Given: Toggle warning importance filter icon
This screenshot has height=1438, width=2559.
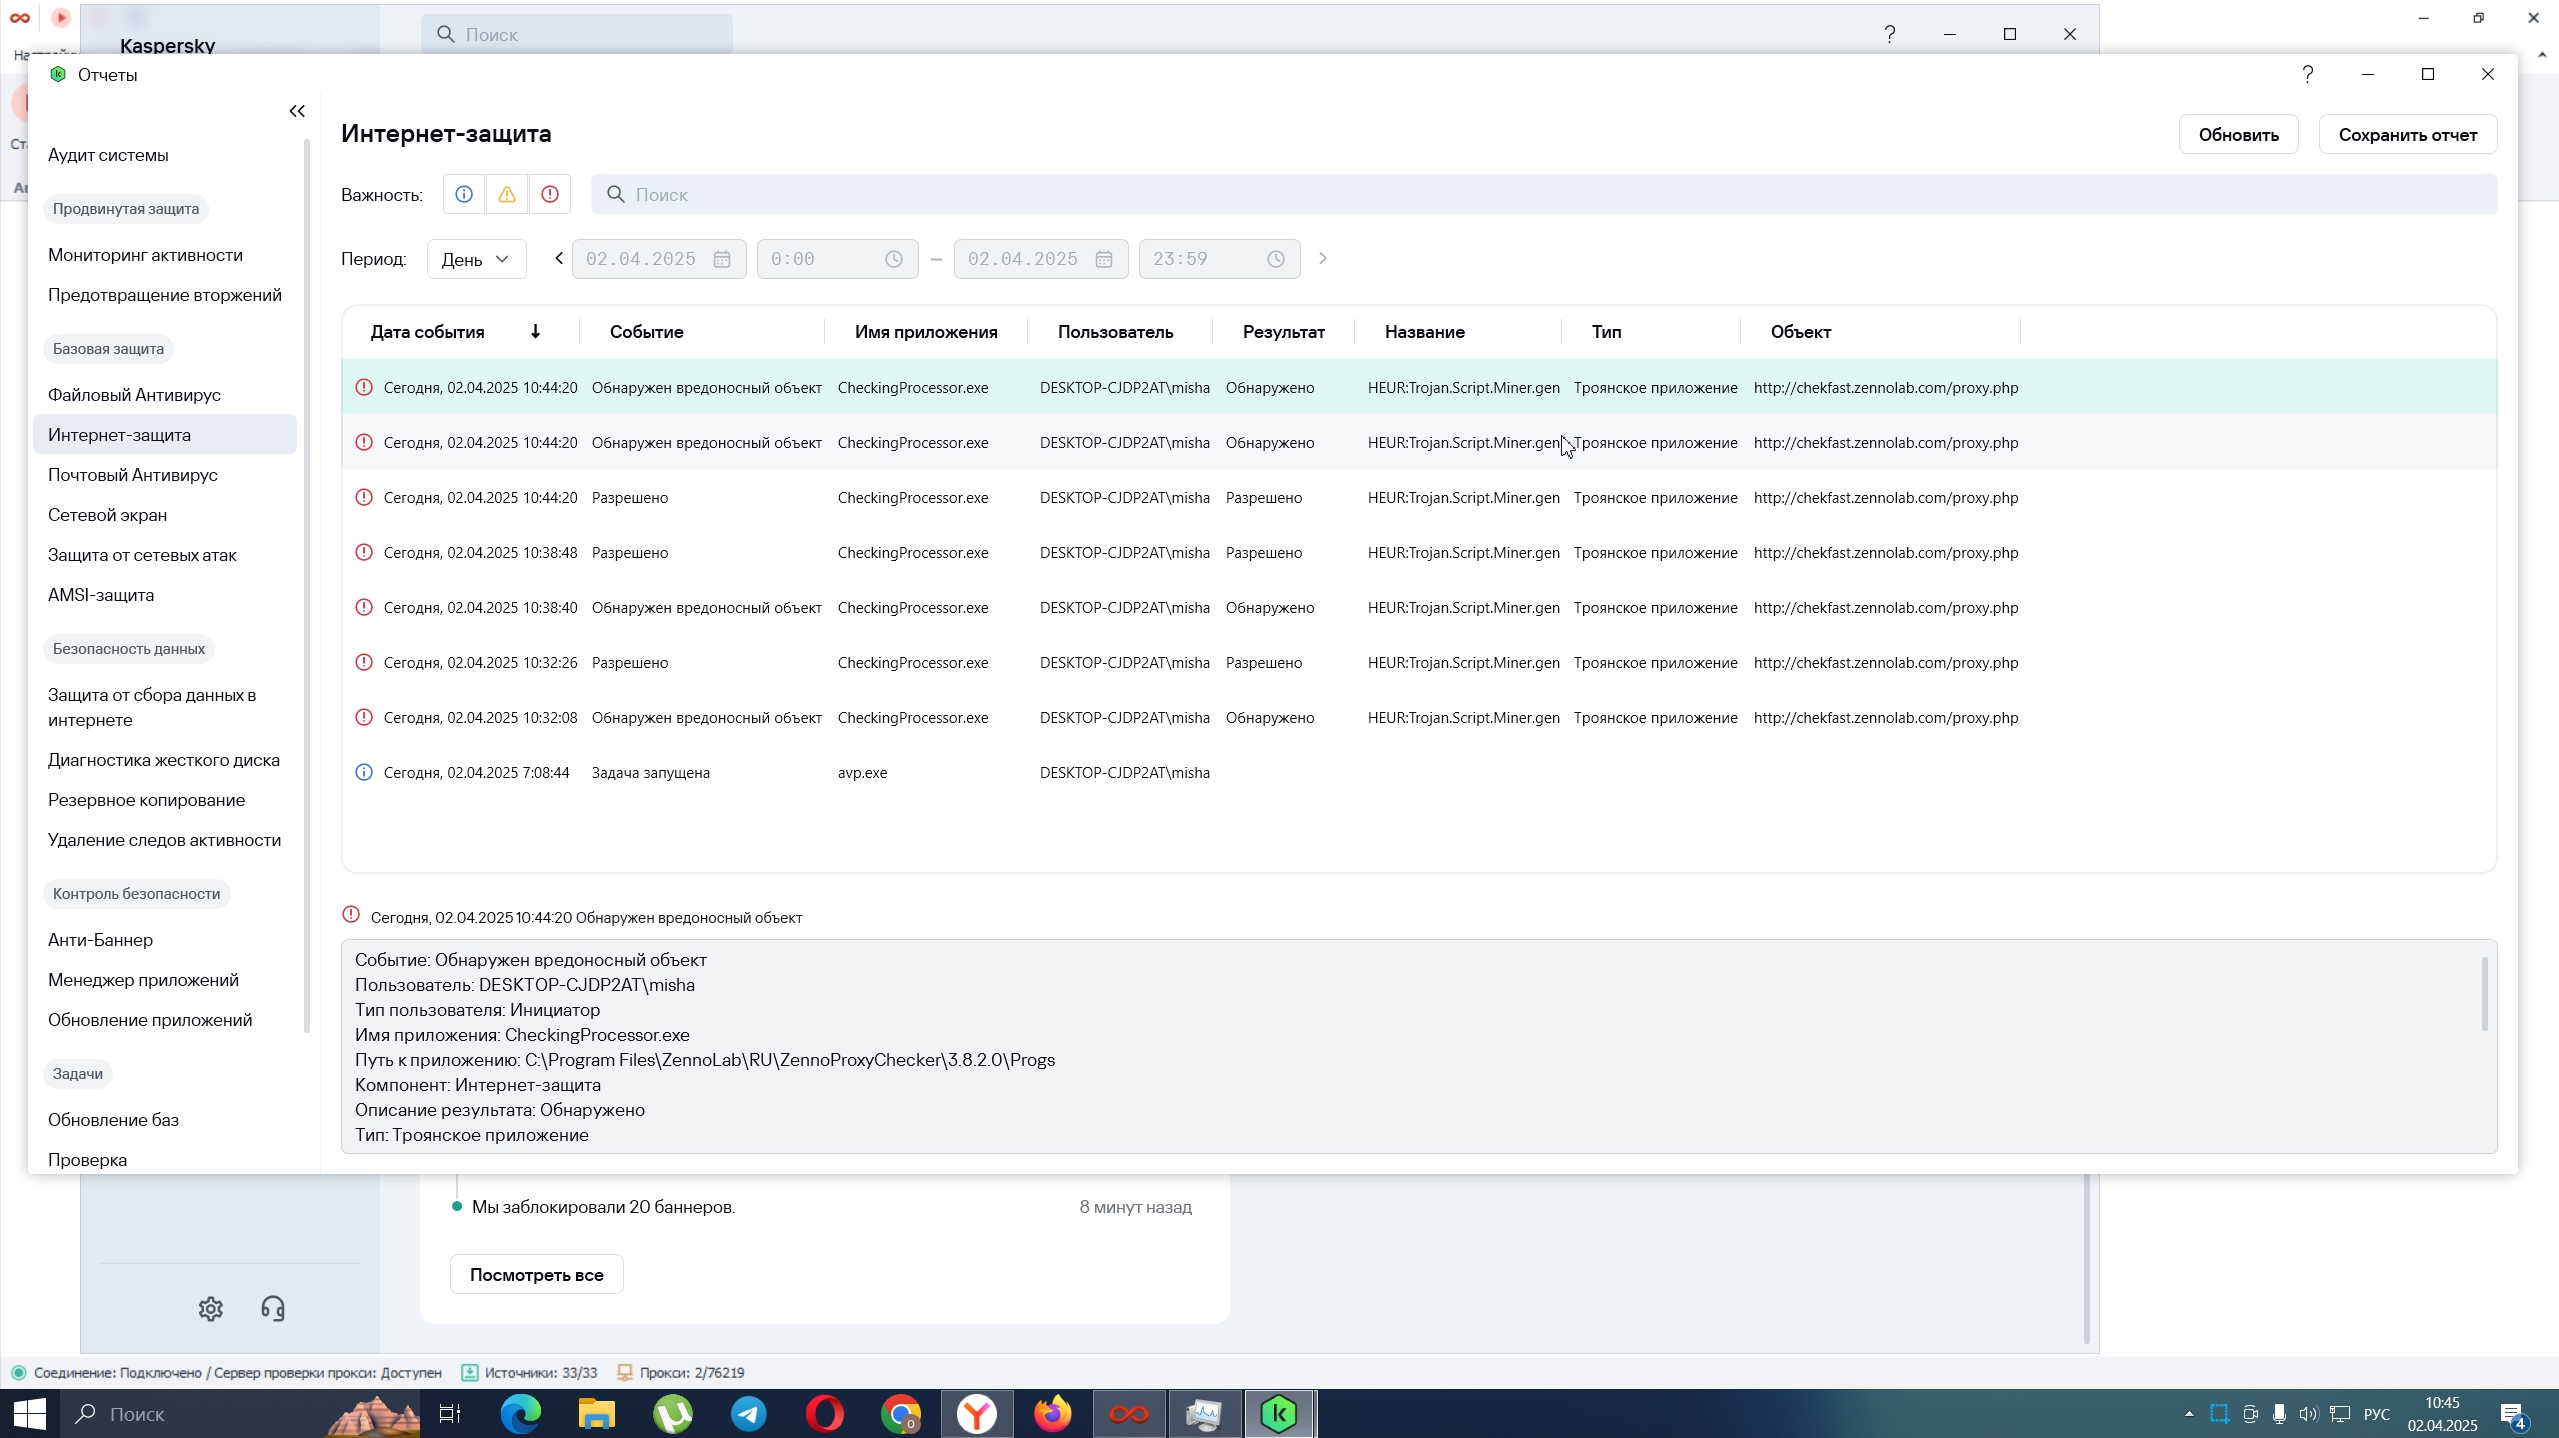Looking at the screenshot, I should click(507, 194).
